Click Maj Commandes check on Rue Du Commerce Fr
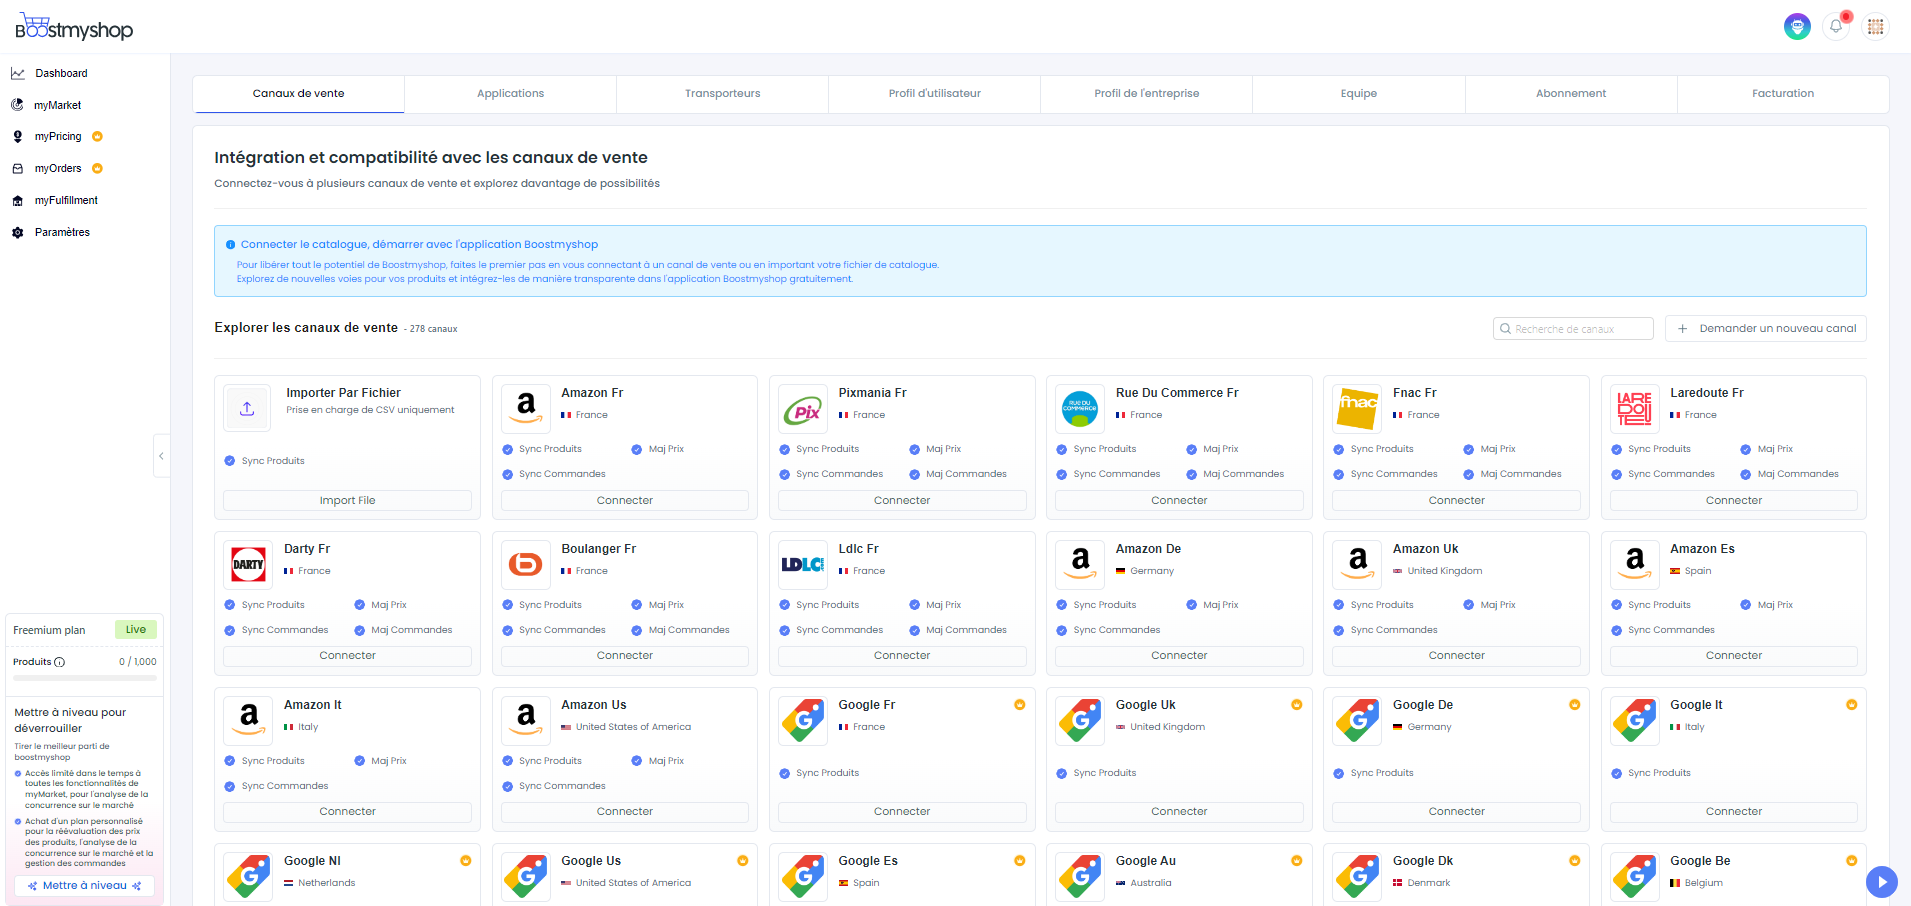Viewport: 1911px width, 906px height. click(x=1191, y=475)
